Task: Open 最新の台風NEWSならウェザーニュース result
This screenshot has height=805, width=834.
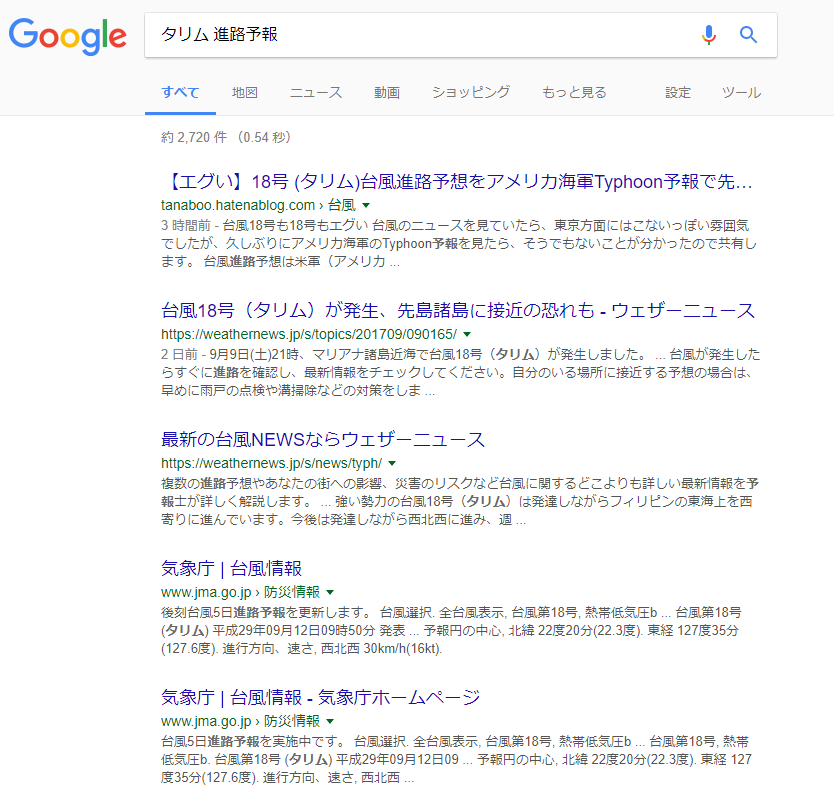Action: tap(323, 440)
